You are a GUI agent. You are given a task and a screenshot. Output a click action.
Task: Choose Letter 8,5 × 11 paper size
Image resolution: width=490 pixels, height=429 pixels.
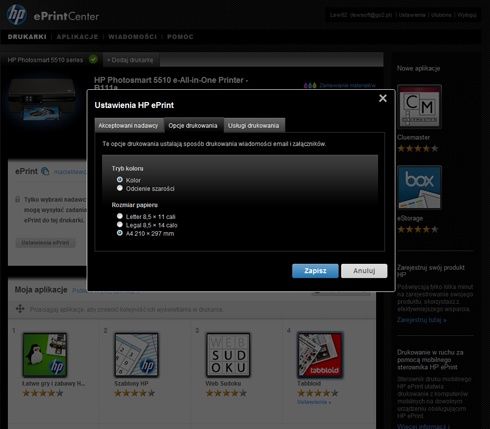click(x=120, y=216)
